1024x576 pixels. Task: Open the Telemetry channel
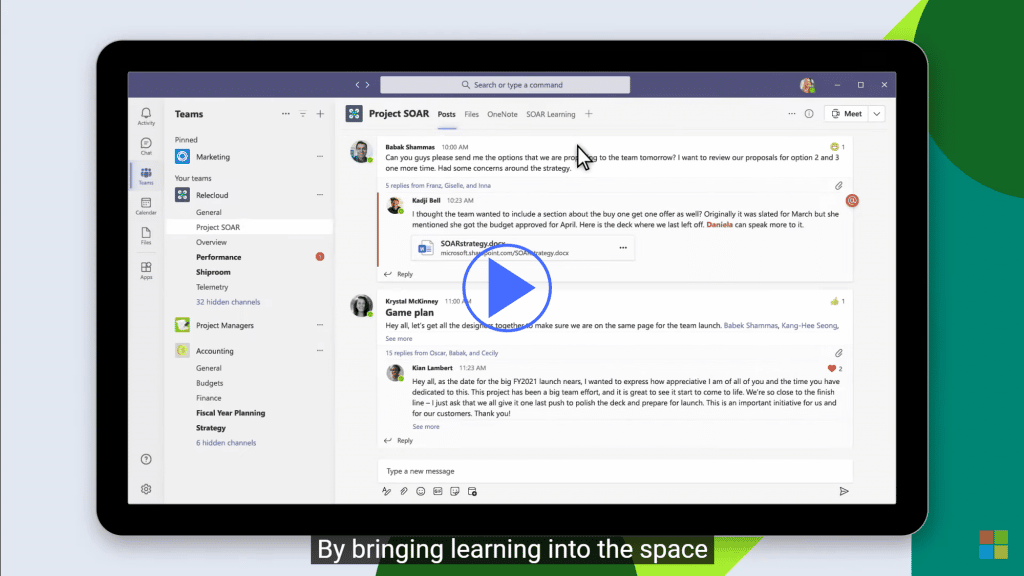pos(212,287)
